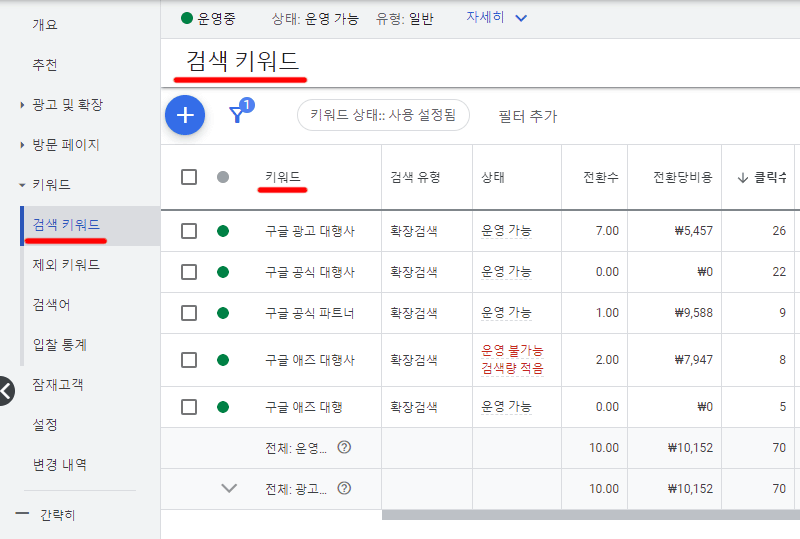Screen dimensions: 800x539
Task: Click keyword text 구글 애즈 대행사
Action: pyautogui.click(x=310, y=360)
